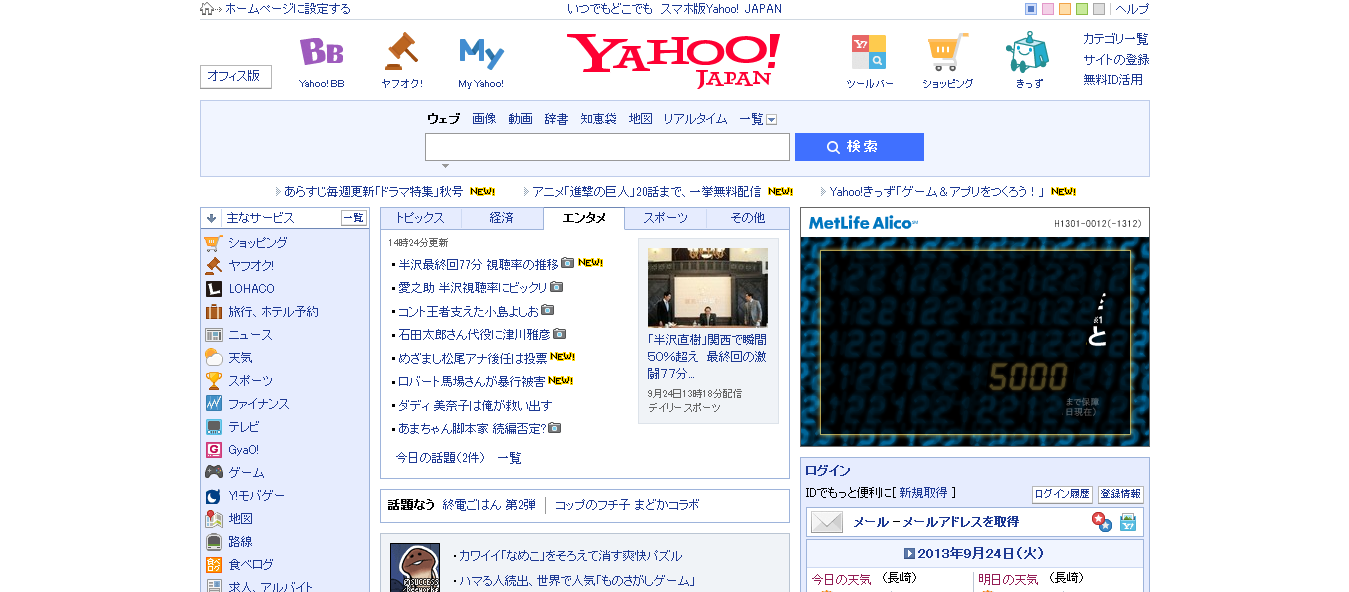Select the blue theme color swatch
Screen dimensions: 1349x592
[x=1031, y=9]
